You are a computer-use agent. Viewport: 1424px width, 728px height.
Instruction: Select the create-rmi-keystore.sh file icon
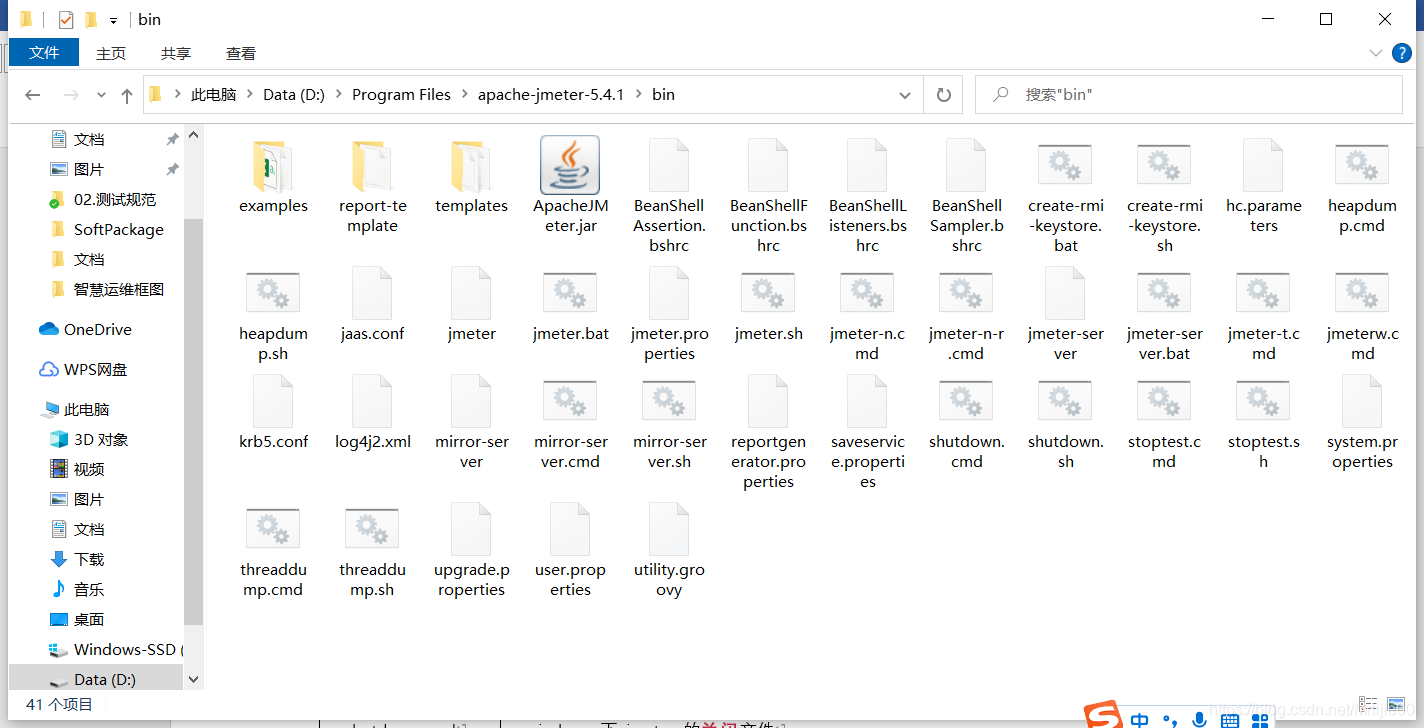point(1164,165)
